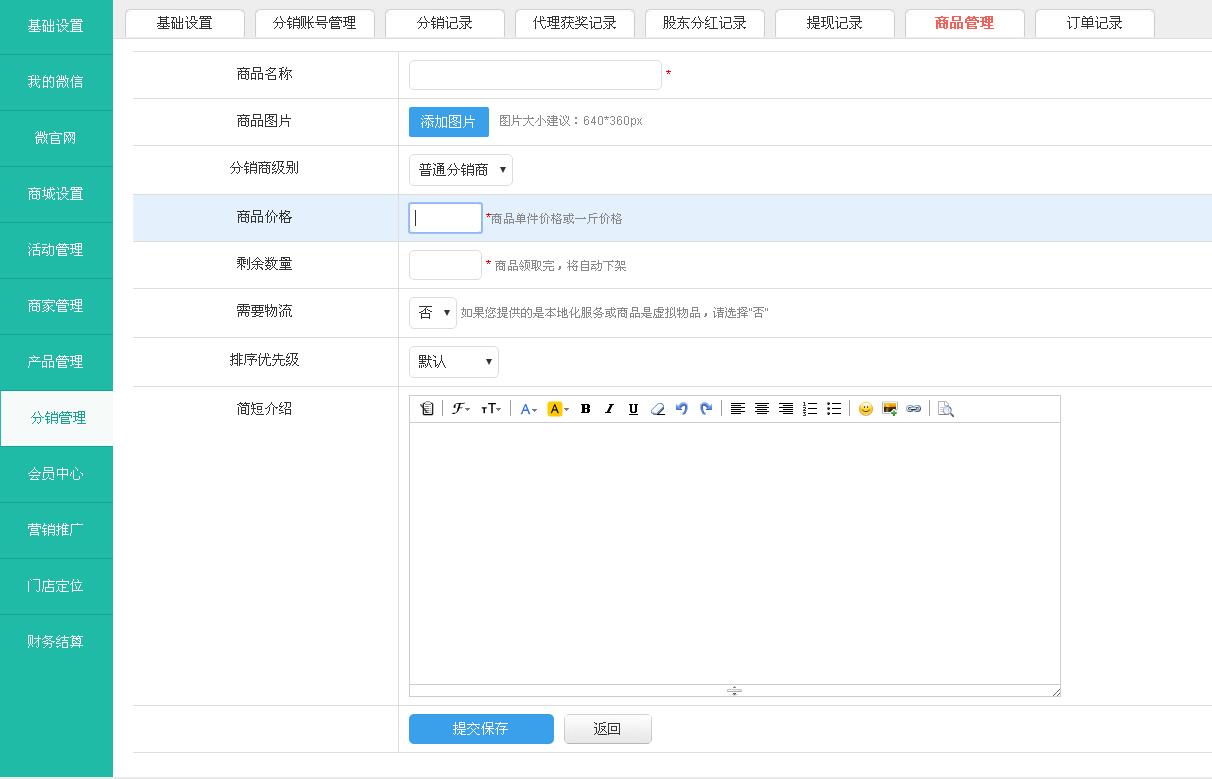Click the 商品名称 input field
The width and height of the screenshot is (1212, 779).
pyautogui.click(x=535, y=75)
